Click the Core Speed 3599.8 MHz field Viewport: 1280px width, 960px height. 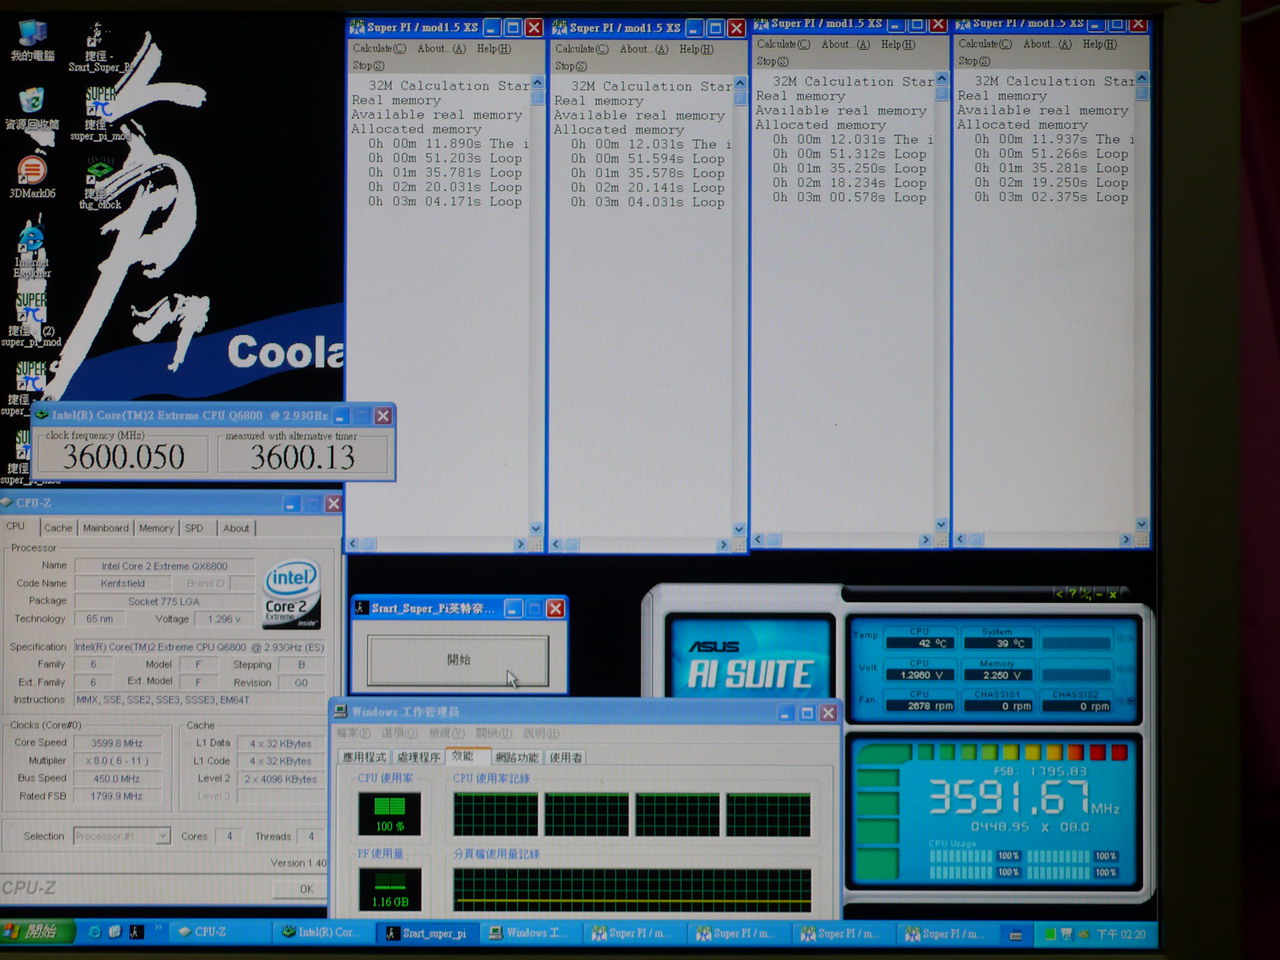pyautogui.click(x=116, y=743)
